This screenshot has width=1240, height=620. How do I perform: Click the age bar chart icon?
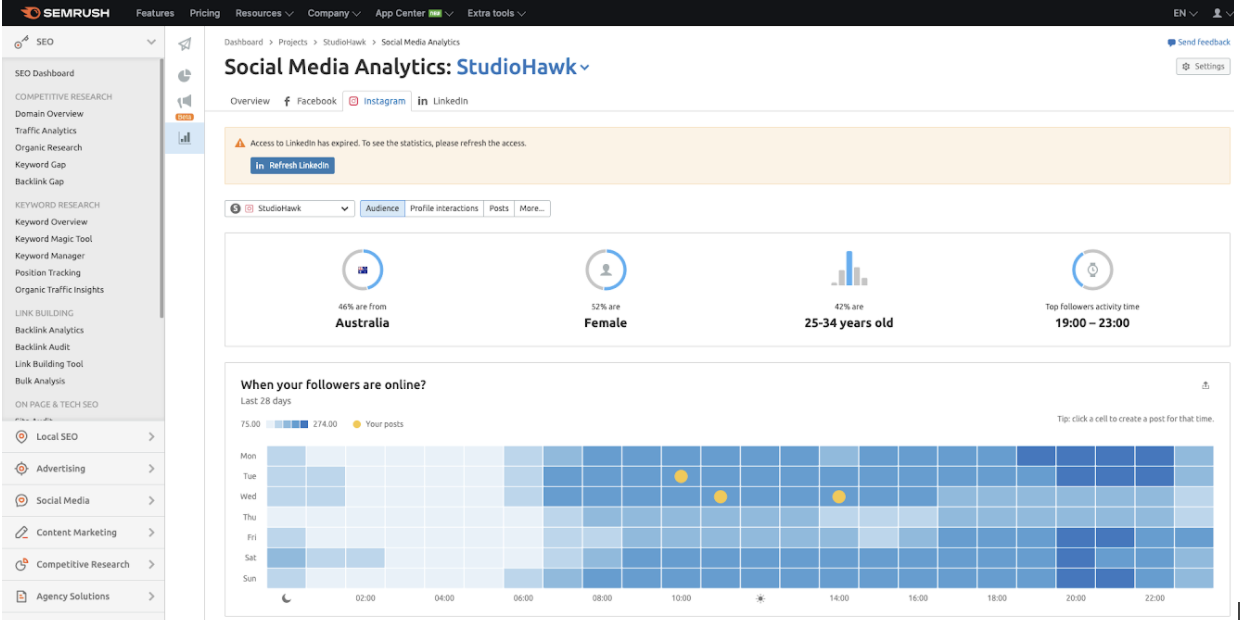(849, 268)
